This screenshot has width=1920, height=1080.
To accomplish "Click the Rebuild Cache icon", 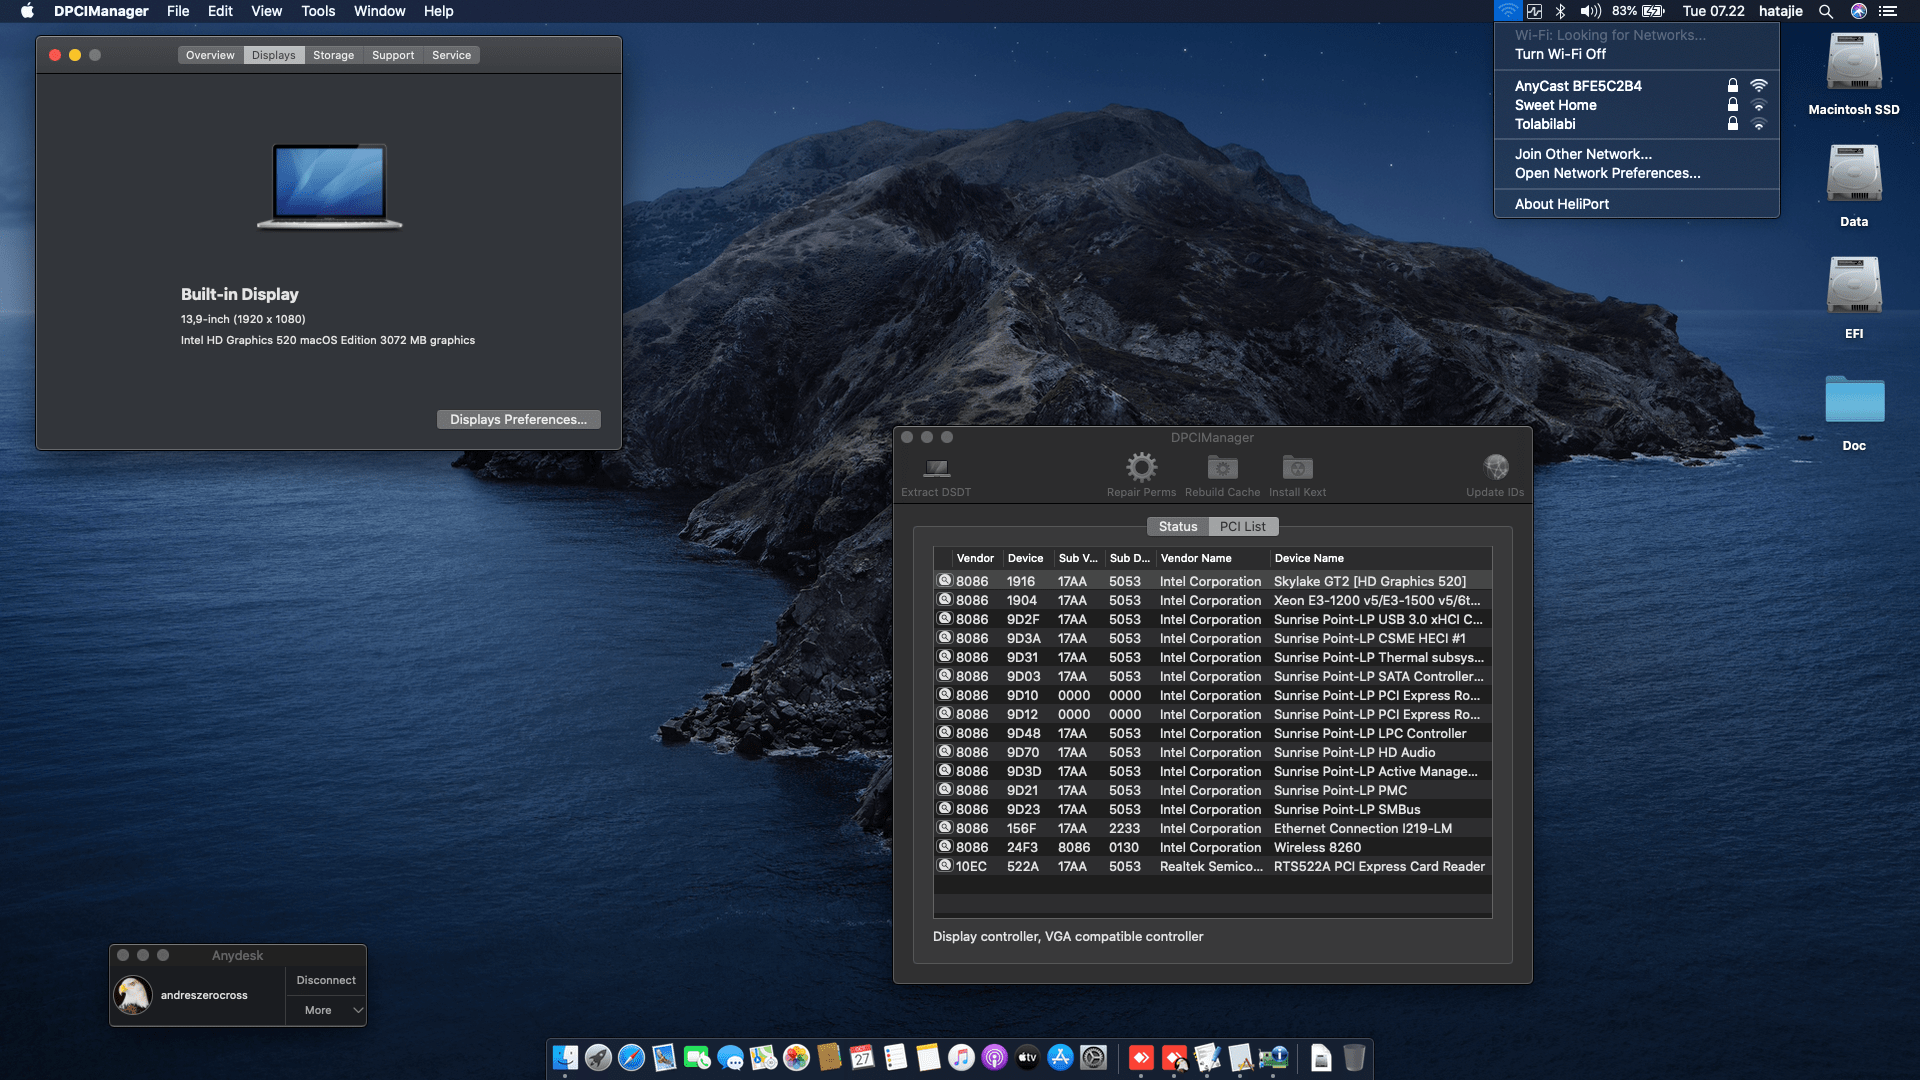I will (1222, 467).
